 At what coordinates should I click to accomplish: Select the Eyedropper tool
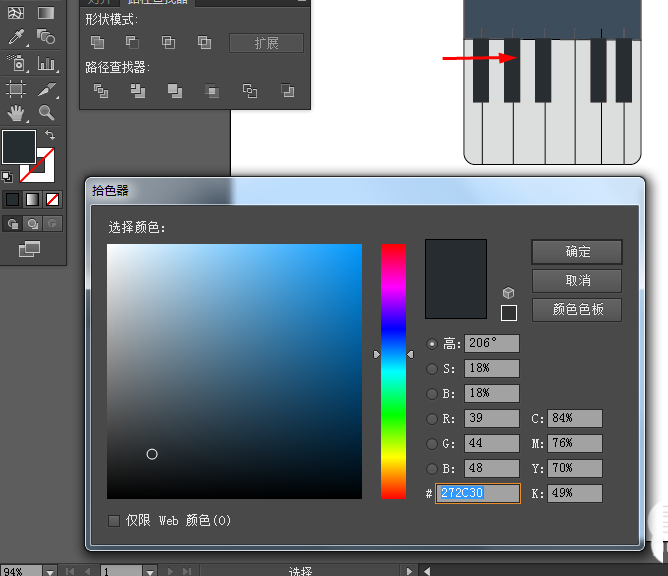click(x=16, y=38)
